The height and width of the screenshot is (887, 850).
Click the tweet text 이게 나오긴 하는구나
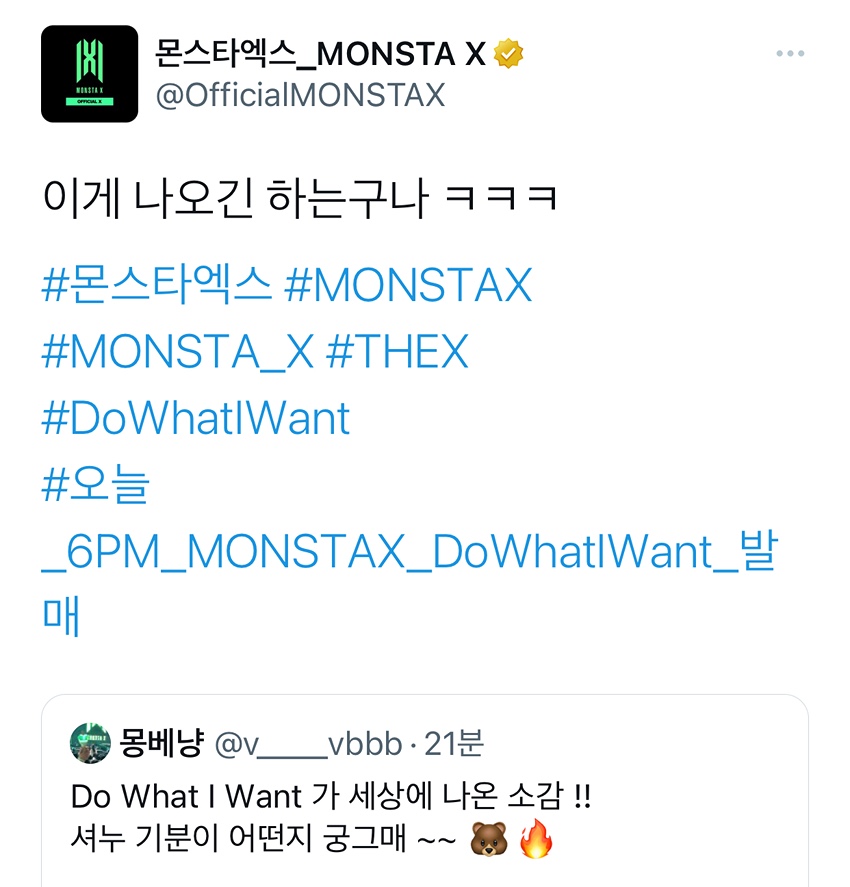coord(234,199)
